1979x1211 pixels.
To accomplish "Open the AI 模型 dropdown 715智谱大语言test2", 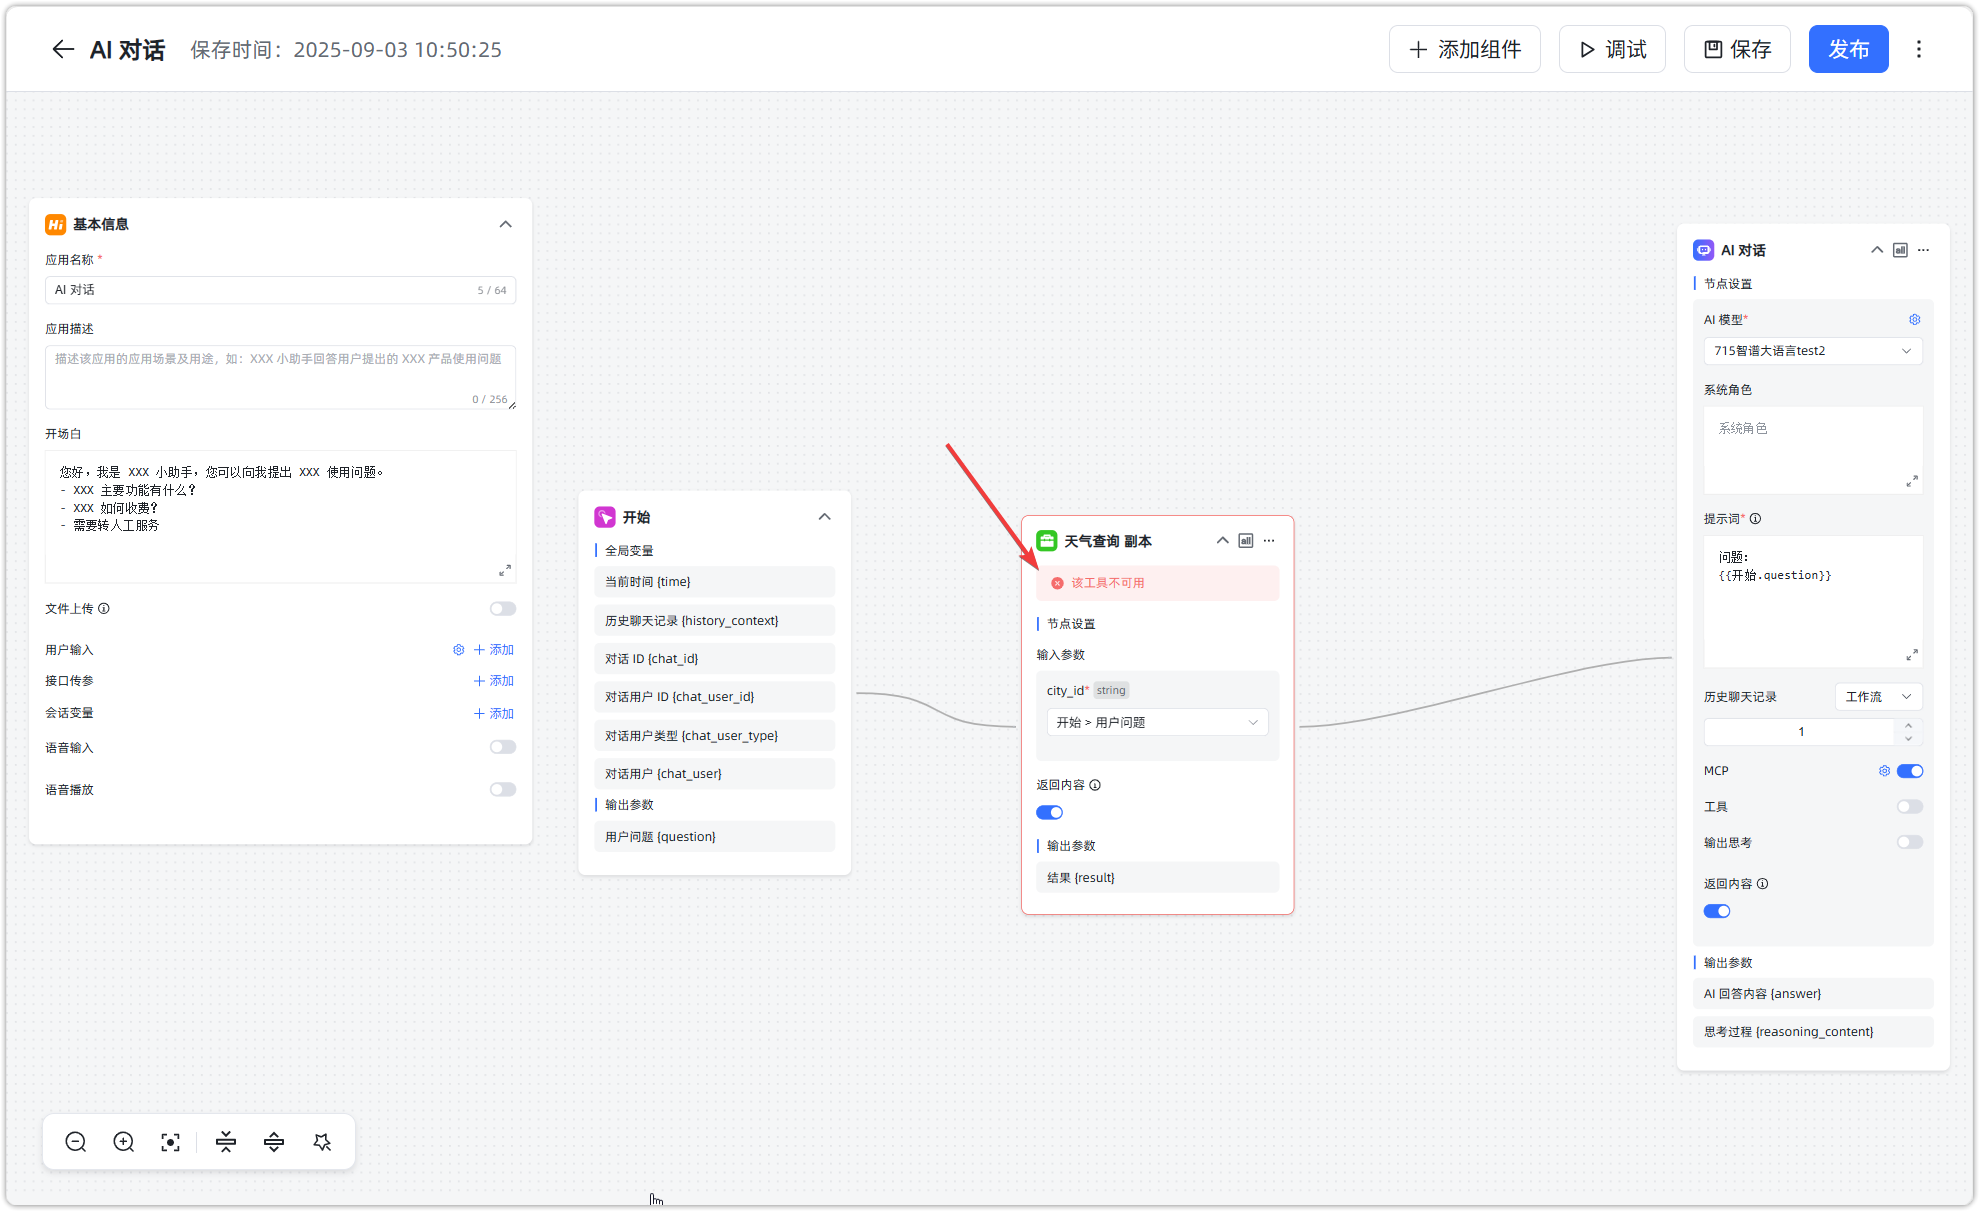I will point(1812,351).
